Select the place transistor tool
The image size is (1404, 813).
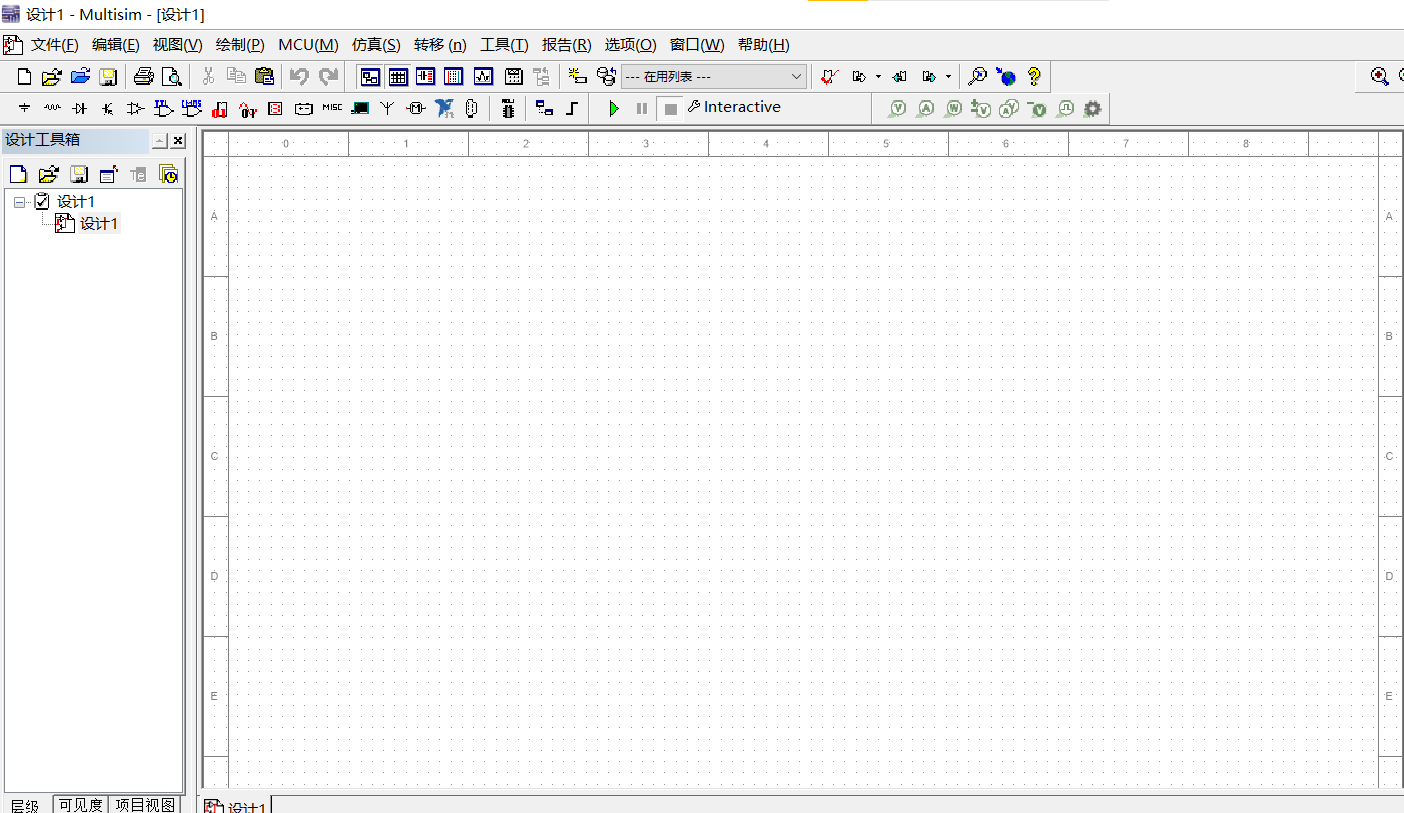[106, 108]
